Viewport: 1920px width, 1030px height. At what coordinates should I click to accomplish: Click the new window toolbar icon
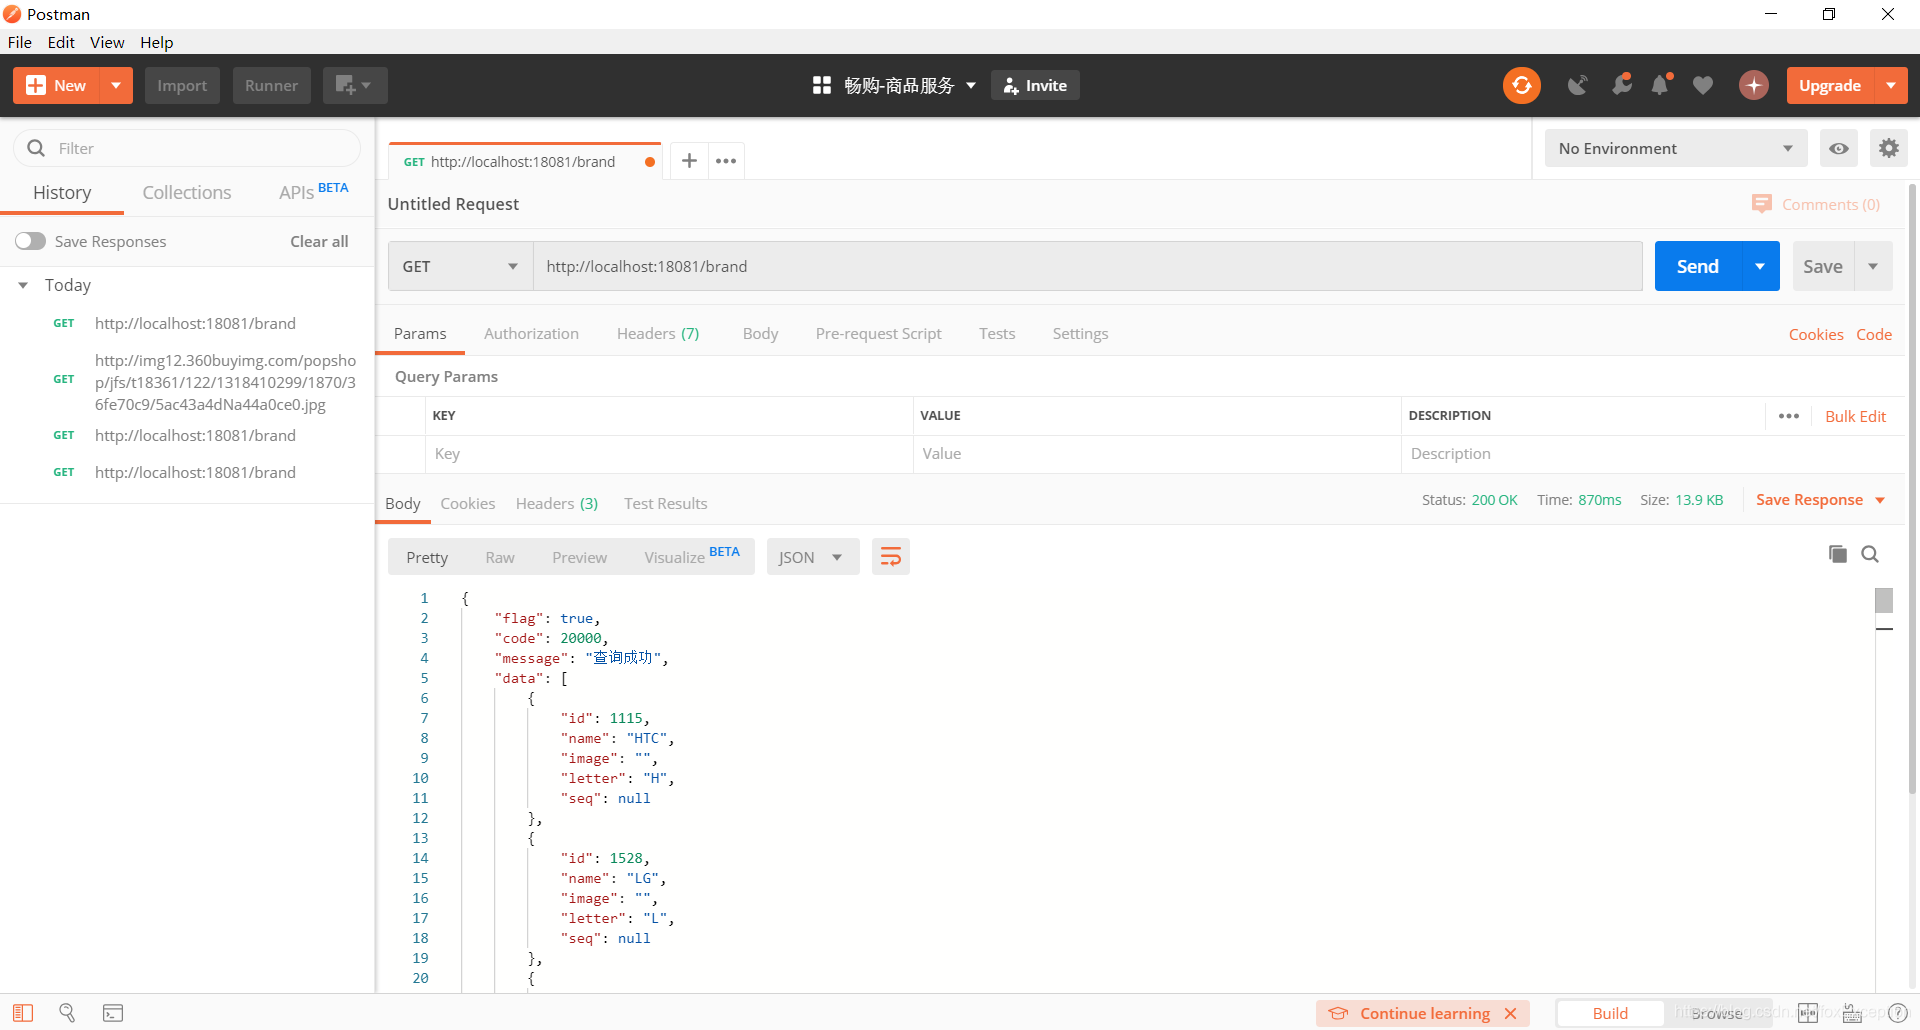point(354,85)
